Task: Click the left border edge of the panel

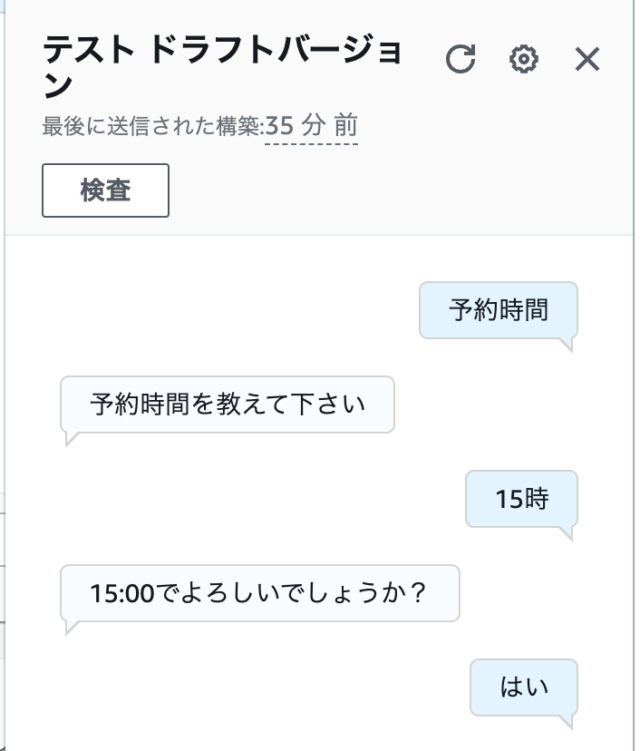Action: click(5, 376)
